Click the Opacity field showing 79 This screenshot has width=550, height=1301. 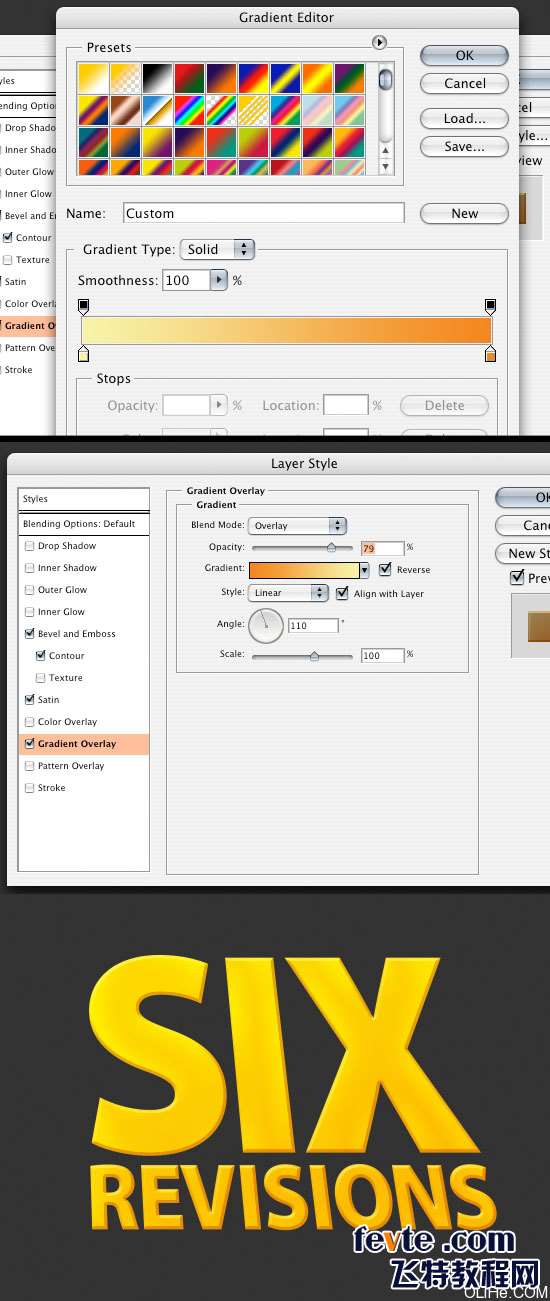tap(382, 548)
